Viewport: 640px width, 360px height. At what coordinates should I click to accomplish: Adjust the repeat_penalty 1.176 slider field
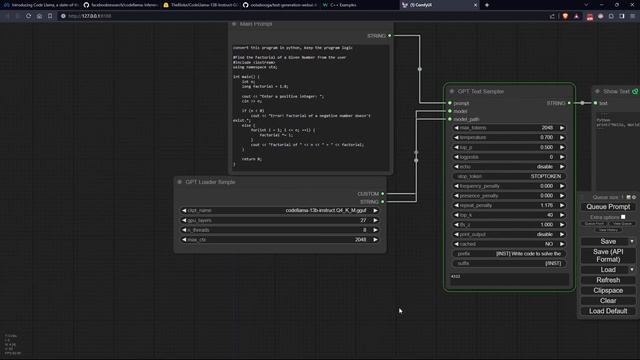pos(509,205)
